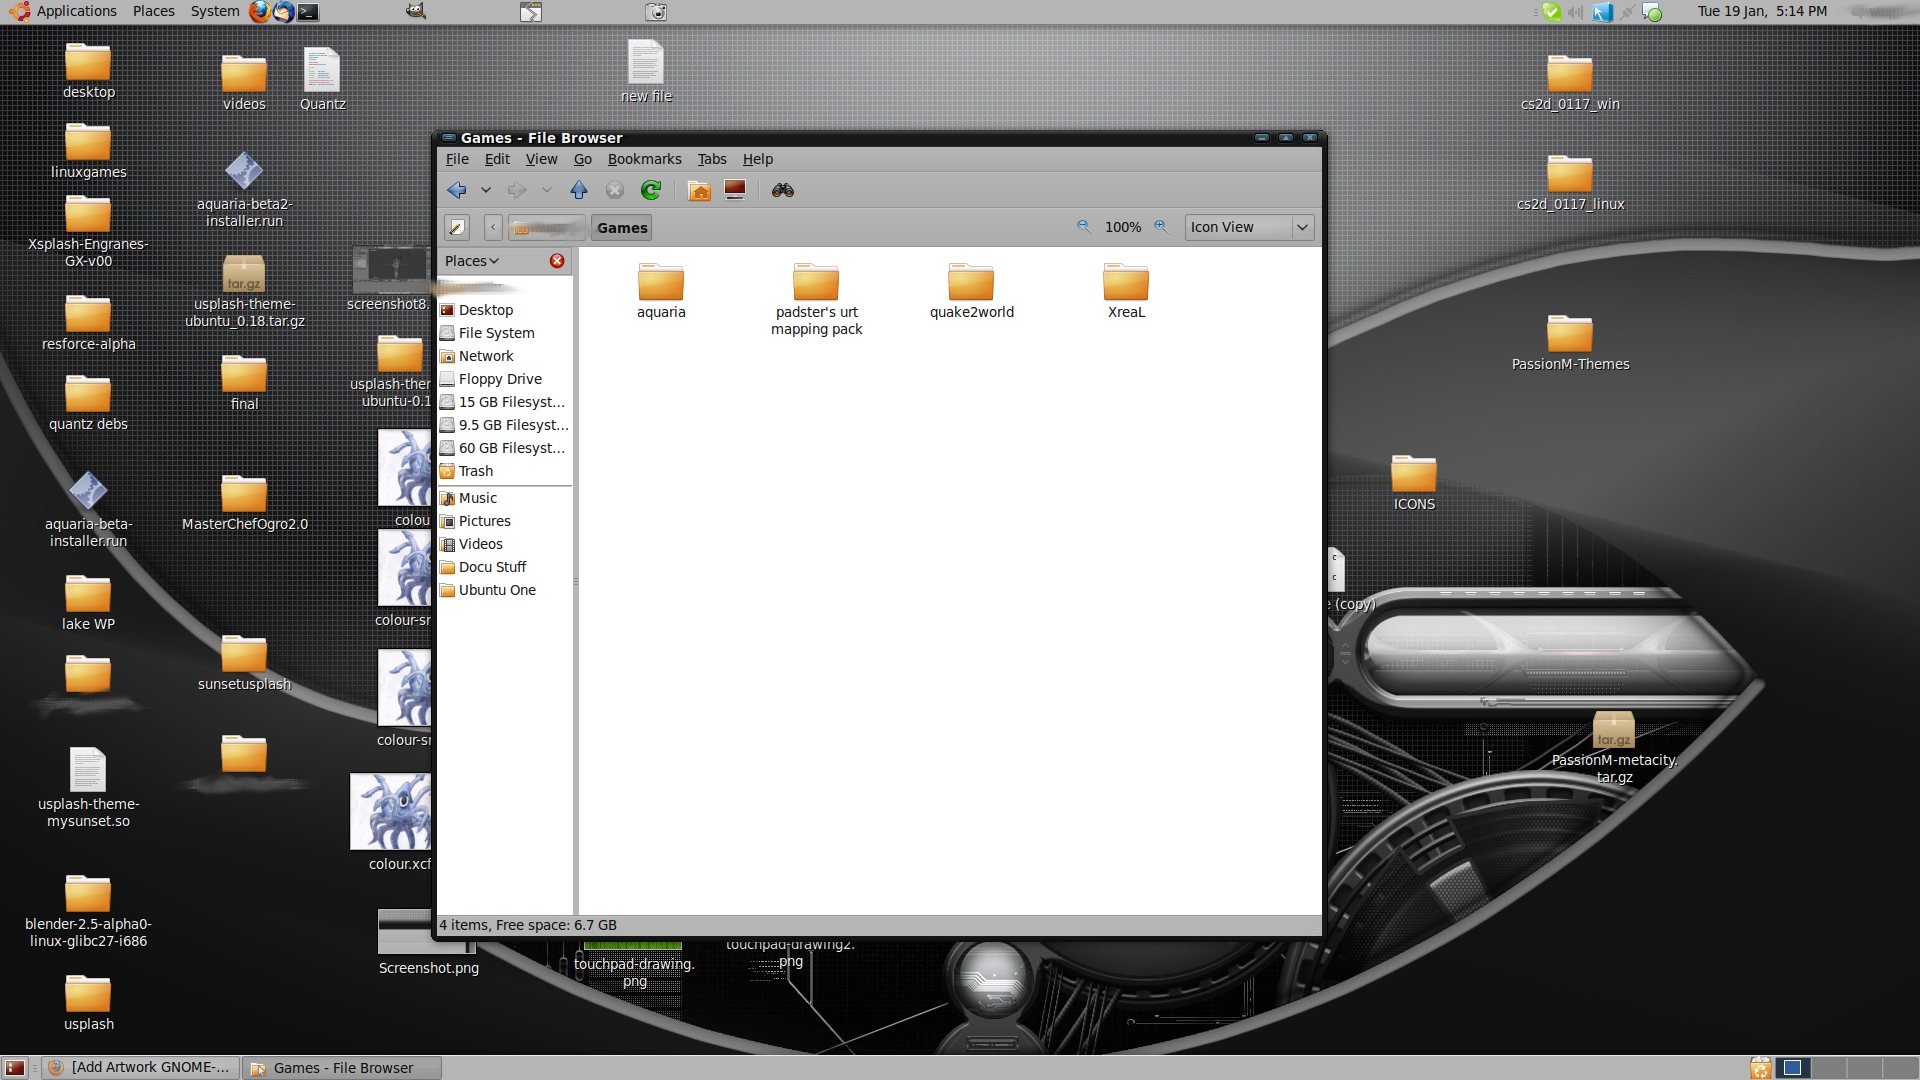Screen dimensions: 1920x1080
Task: Zoom out the file view
Action: [1084, 227]
